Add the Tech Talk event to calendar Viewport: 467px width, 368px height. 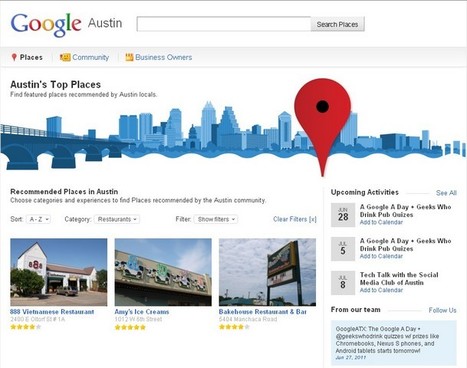(x=381, y=290)
